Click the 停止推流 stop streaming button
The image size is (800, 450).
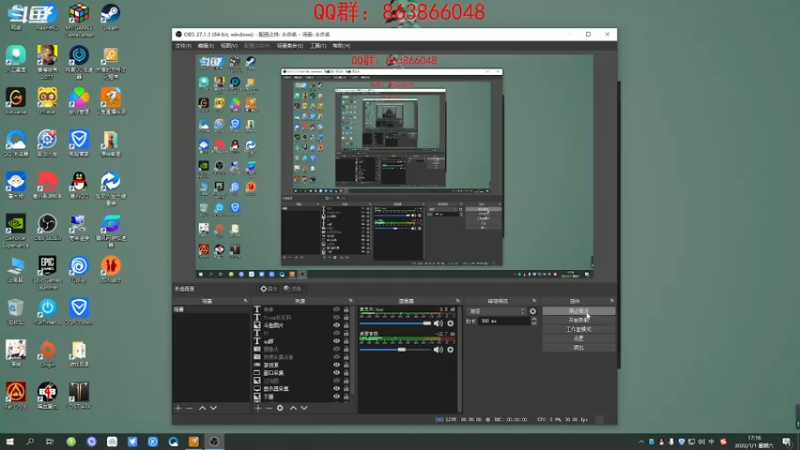(579, 311)
